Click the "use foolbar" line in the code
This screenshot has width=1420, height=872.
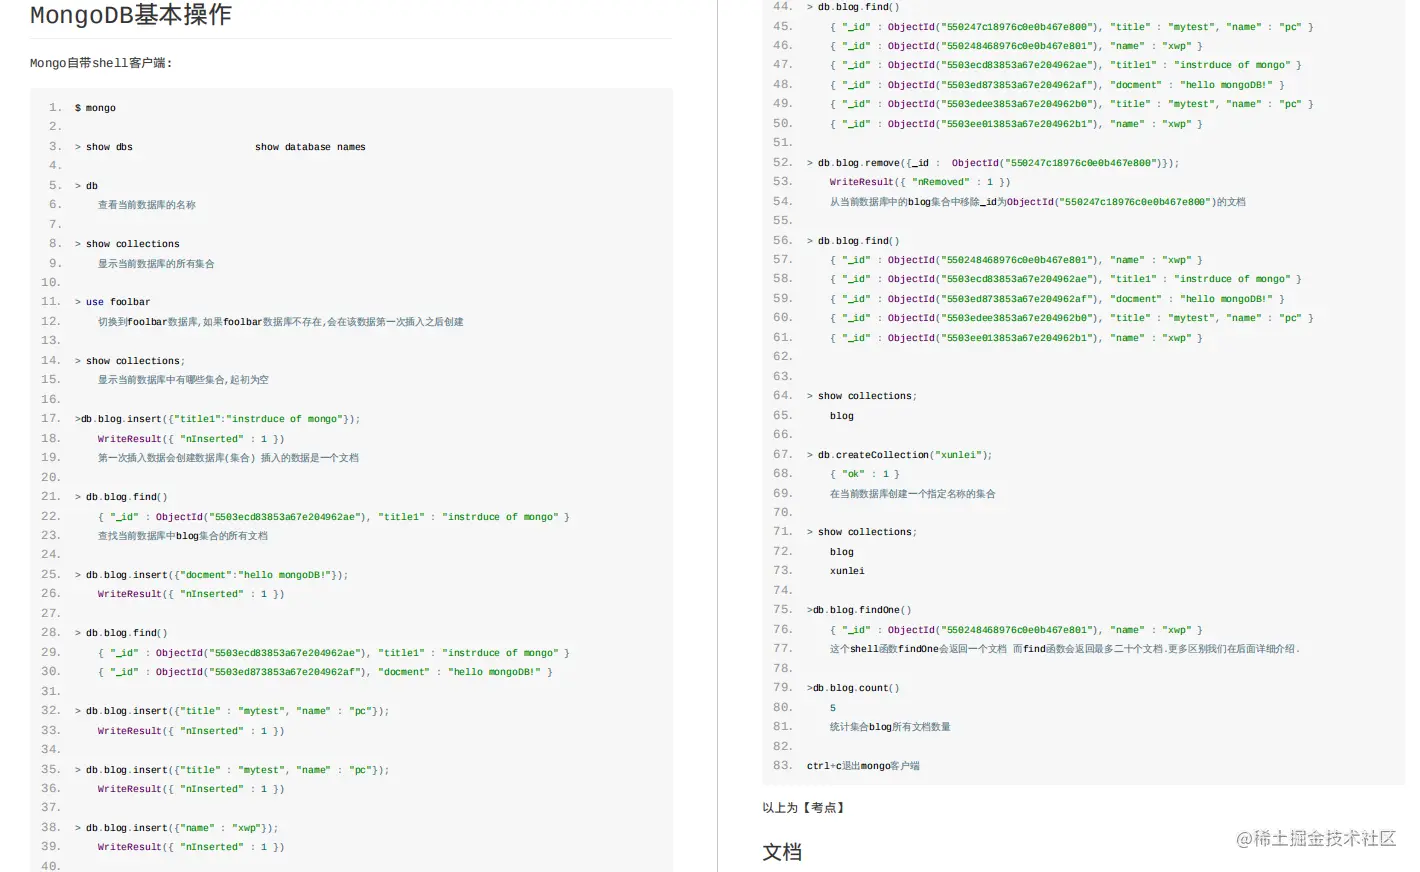coord(115,301)
